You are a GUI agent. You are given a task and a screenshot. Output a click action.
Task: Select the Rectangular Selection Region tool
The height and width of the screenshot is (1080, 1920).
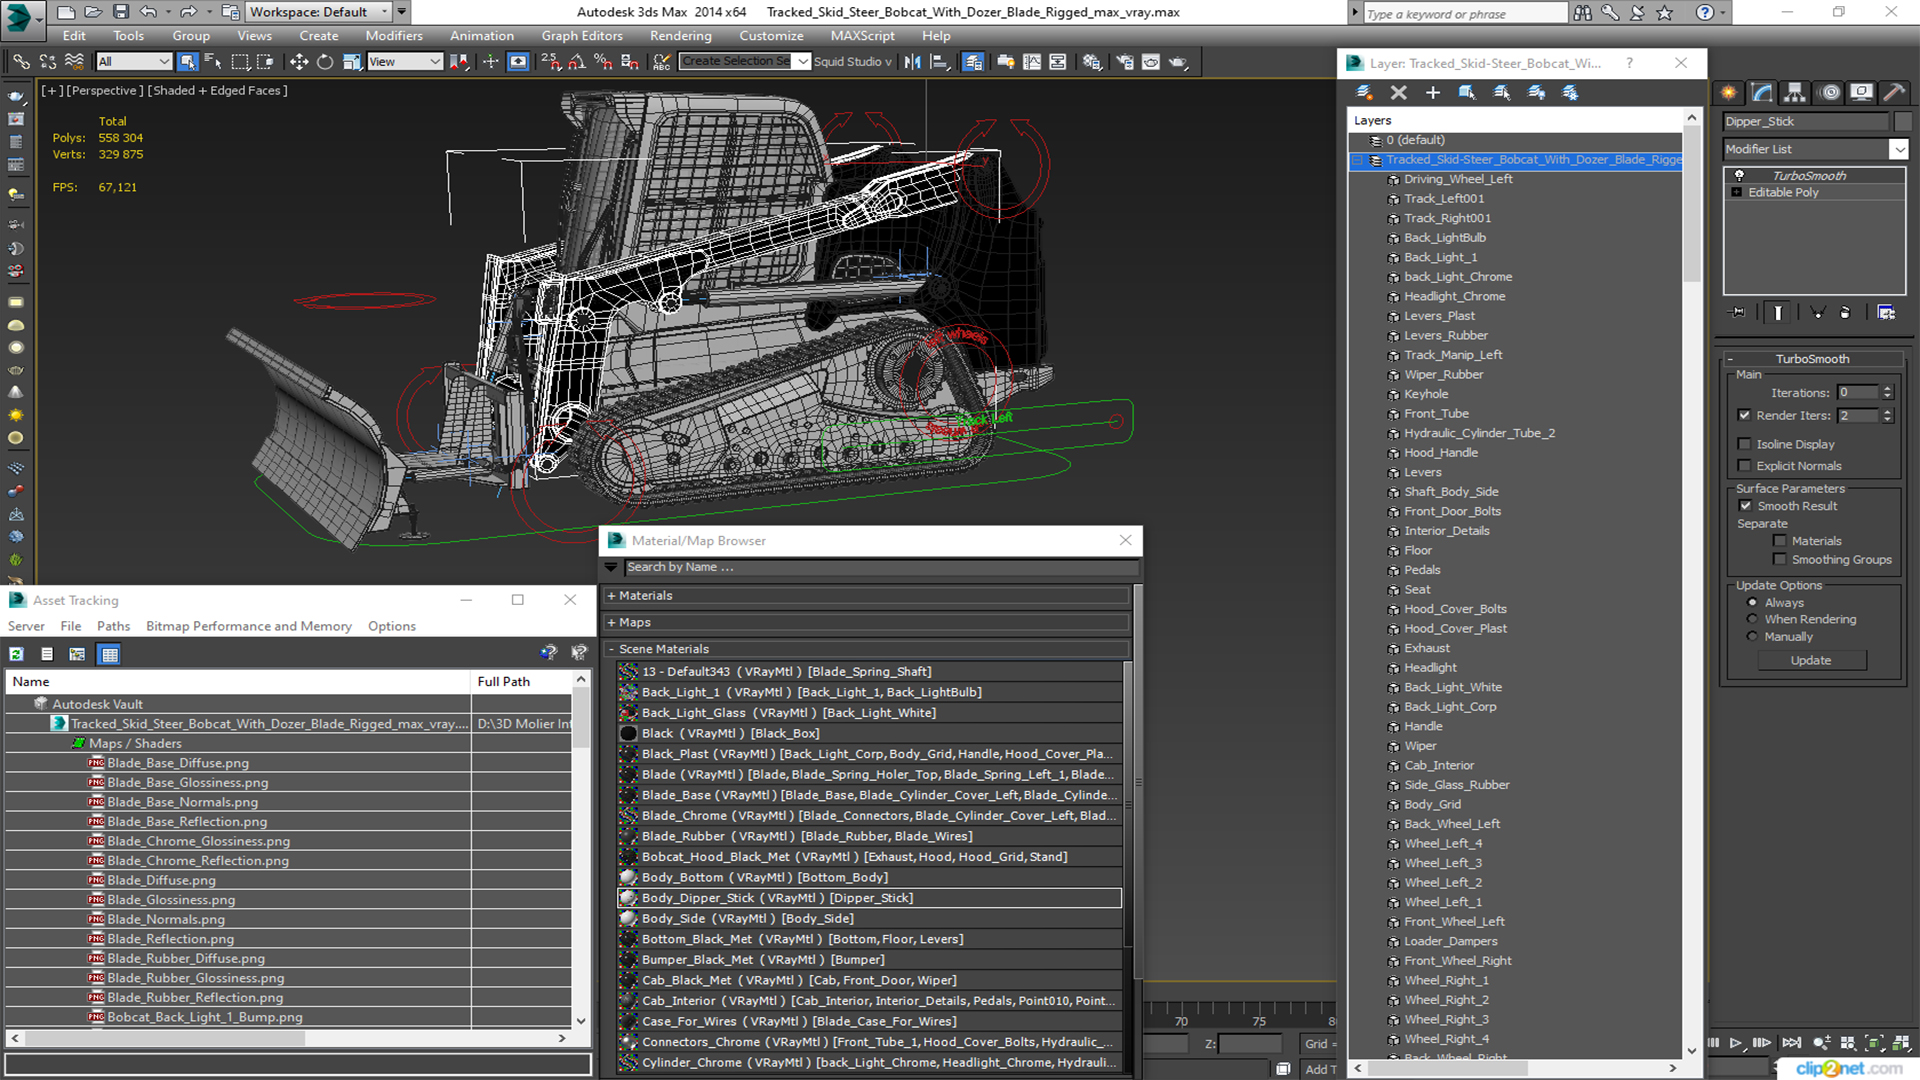(x=240, y=62)
